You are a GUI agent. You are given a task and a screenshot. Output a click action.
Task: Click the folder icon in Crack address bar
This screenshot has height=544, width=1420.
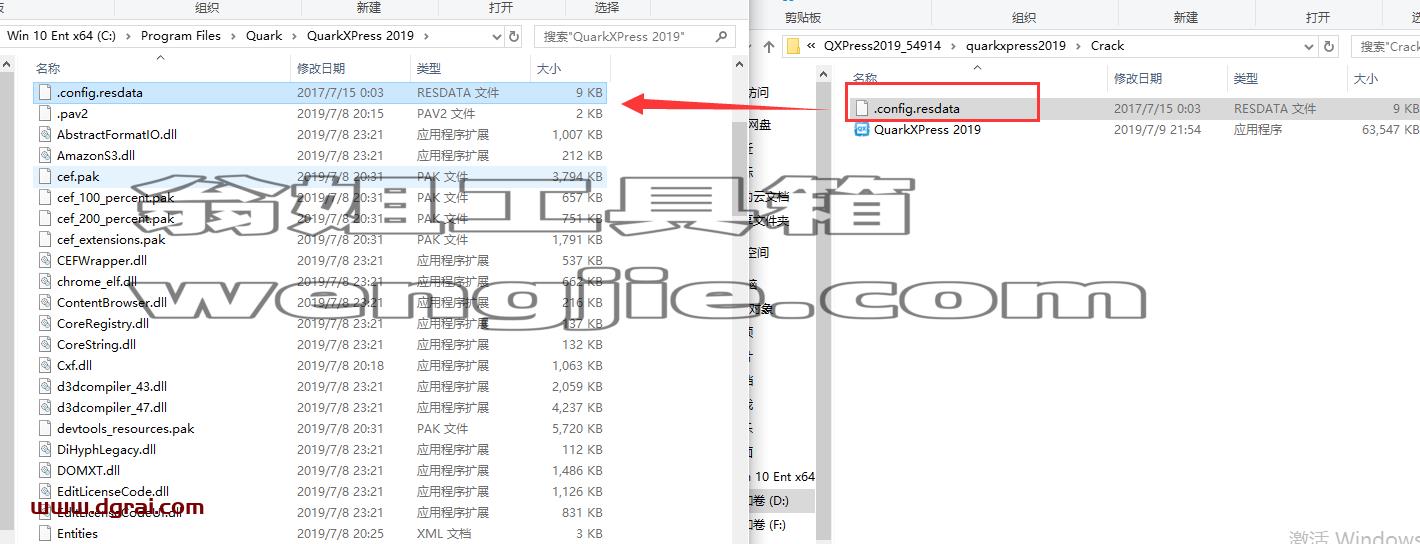tap(793, 46)
